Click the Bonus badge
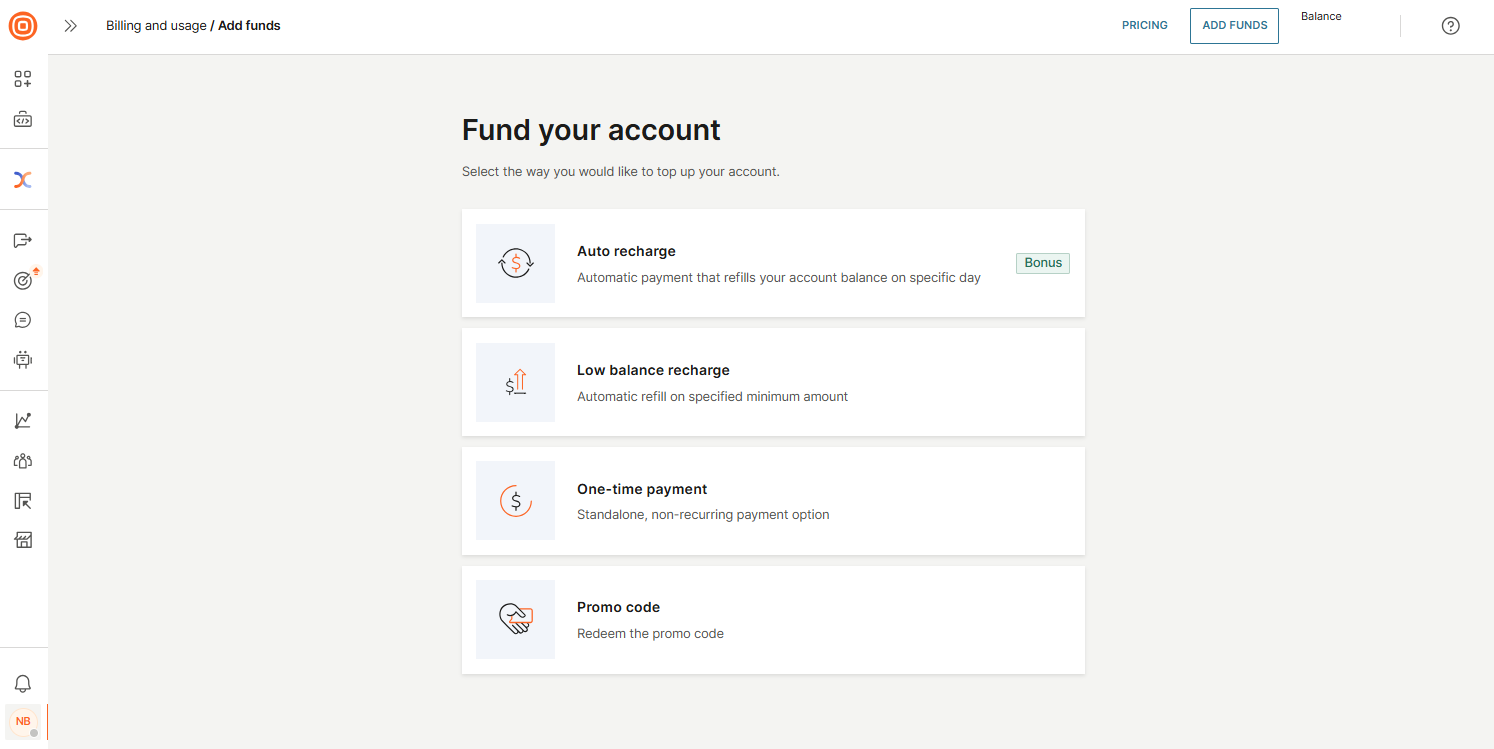 pyautogui.click(x=1043, y=263)
